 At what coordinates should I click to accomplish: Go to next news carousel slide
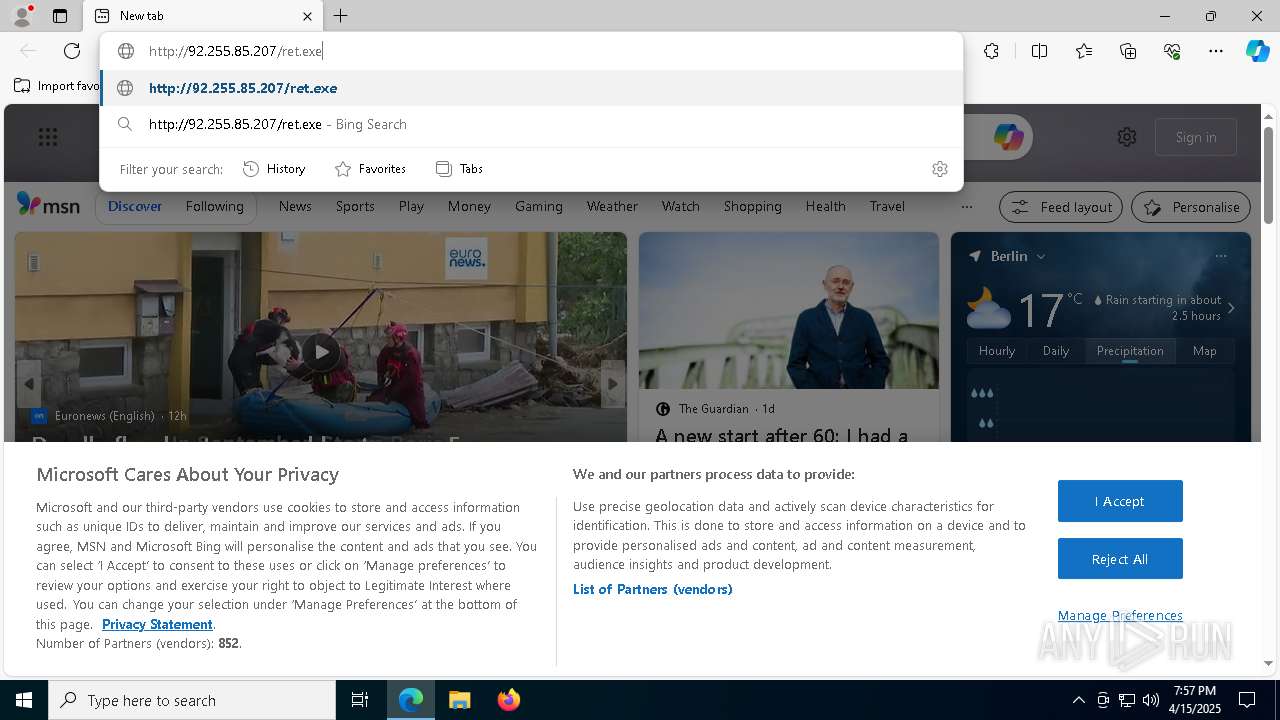point(613,384)
